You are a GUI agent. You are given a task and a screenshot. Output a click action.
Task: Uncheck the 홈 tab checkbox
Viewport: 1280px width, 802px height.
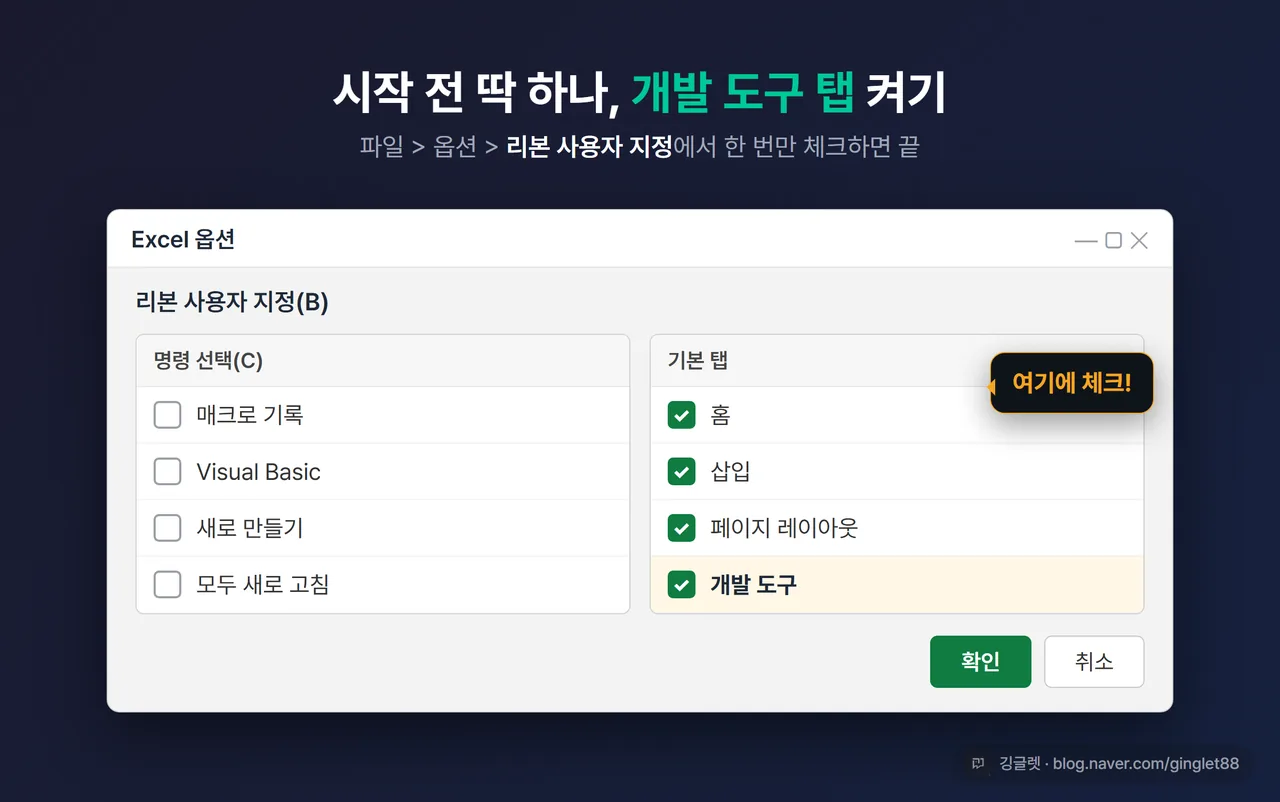681,415
